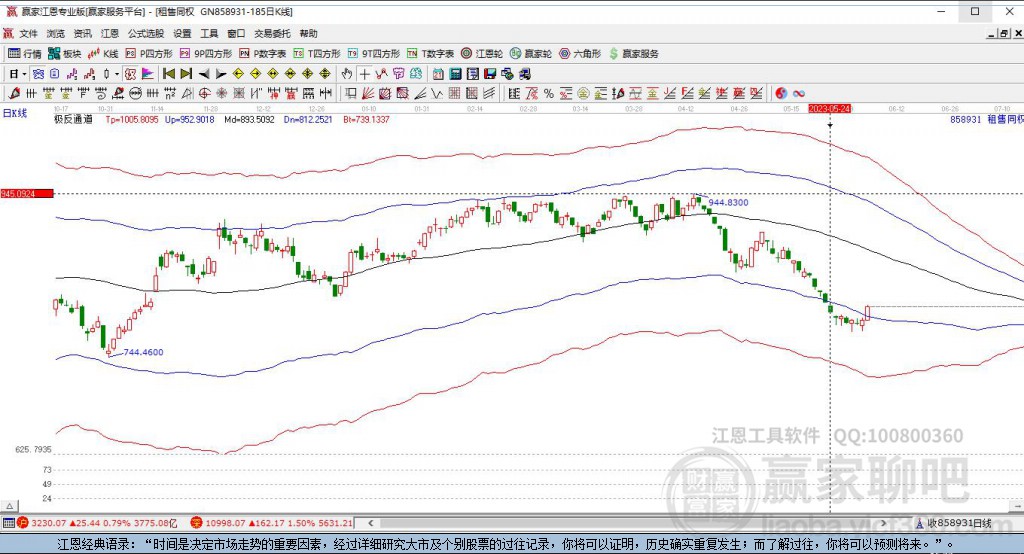Click the 收858931日线 status text
Screen dimensions: 1024x554
[x=959, y=523]
